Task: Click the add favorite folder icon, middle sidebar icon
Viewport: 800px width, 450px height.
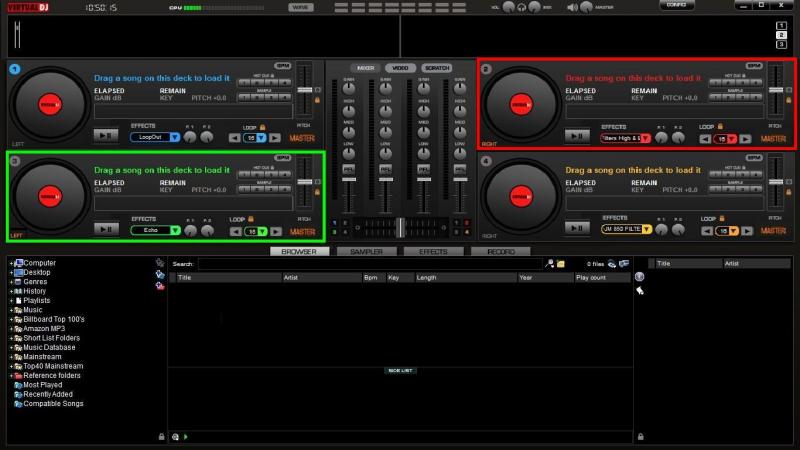Action: pyautogui.click(x=160, y=274)
